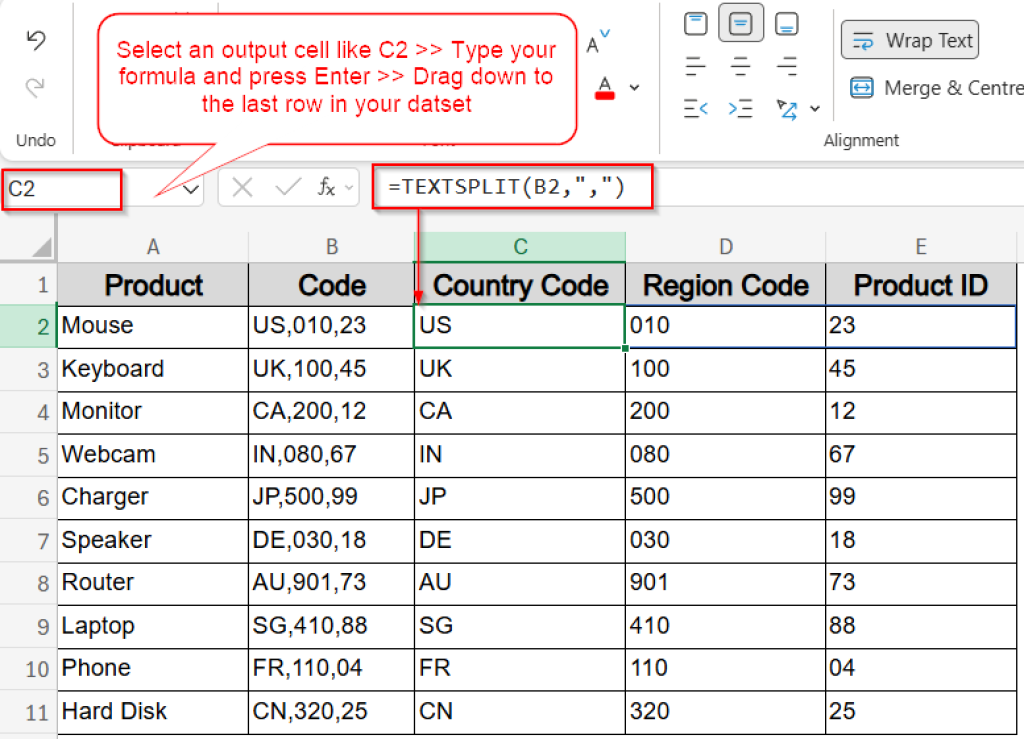This screenshot has height=739, width=1024.
Task: Toggle the Middle Align setting
Action: [741, 22]
